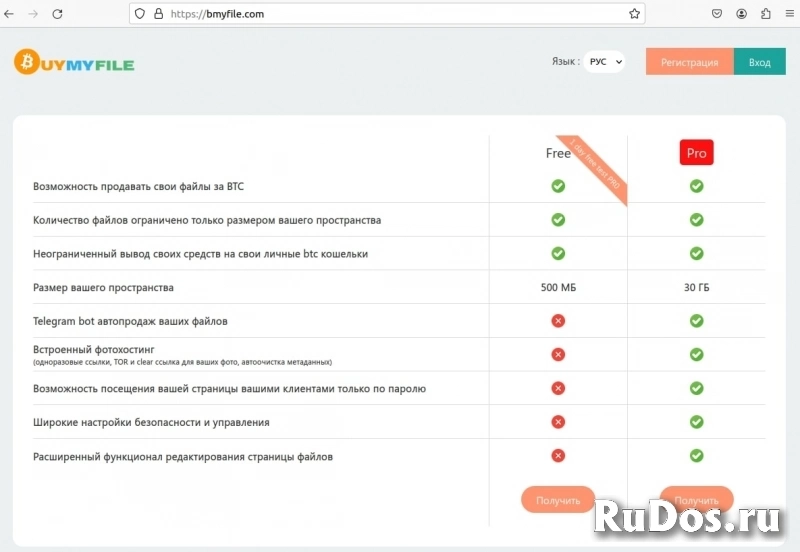This screenshot has height=552, width=800.
Task: Open the Pocket save icon in toolbar
Action: [717, 14]
